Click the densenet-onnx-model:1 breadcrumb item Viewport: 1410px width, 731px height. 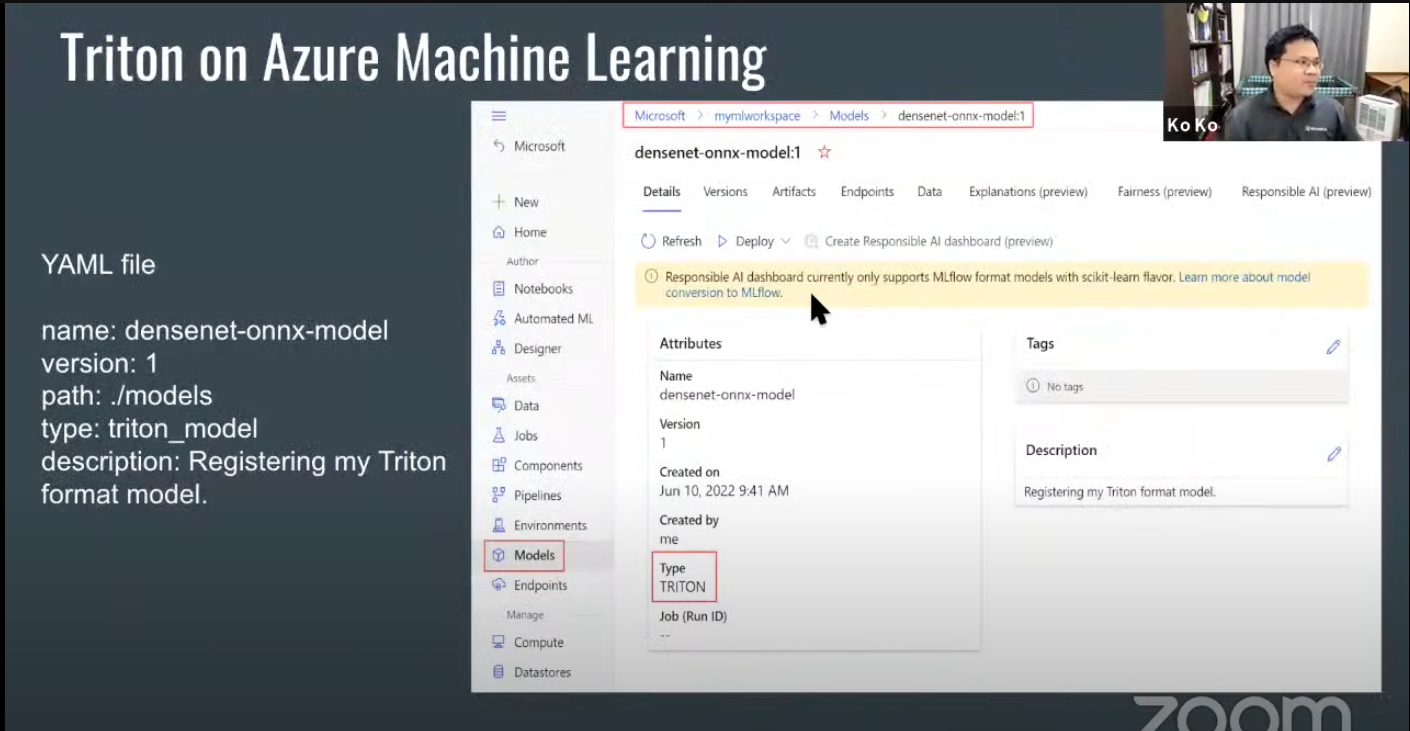tap(961, 116)
